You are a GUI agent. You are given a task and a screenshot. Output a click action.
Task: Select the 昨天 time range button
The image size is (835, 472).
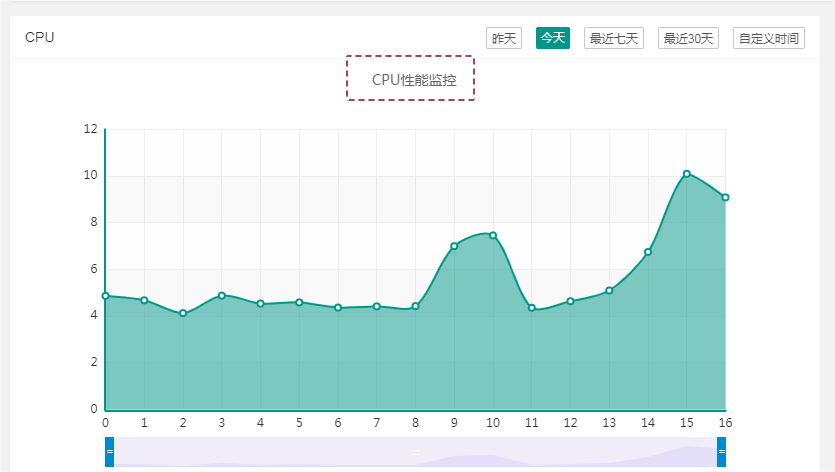pyautogui.click(x=503, y=38)
